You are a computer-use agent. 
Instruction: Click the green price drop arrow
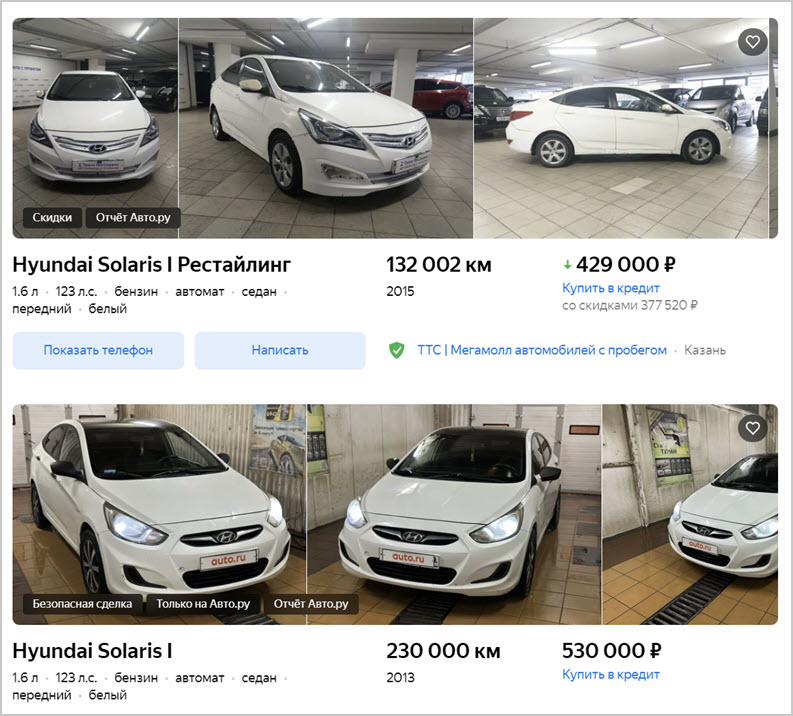click(x=567, y=264)
